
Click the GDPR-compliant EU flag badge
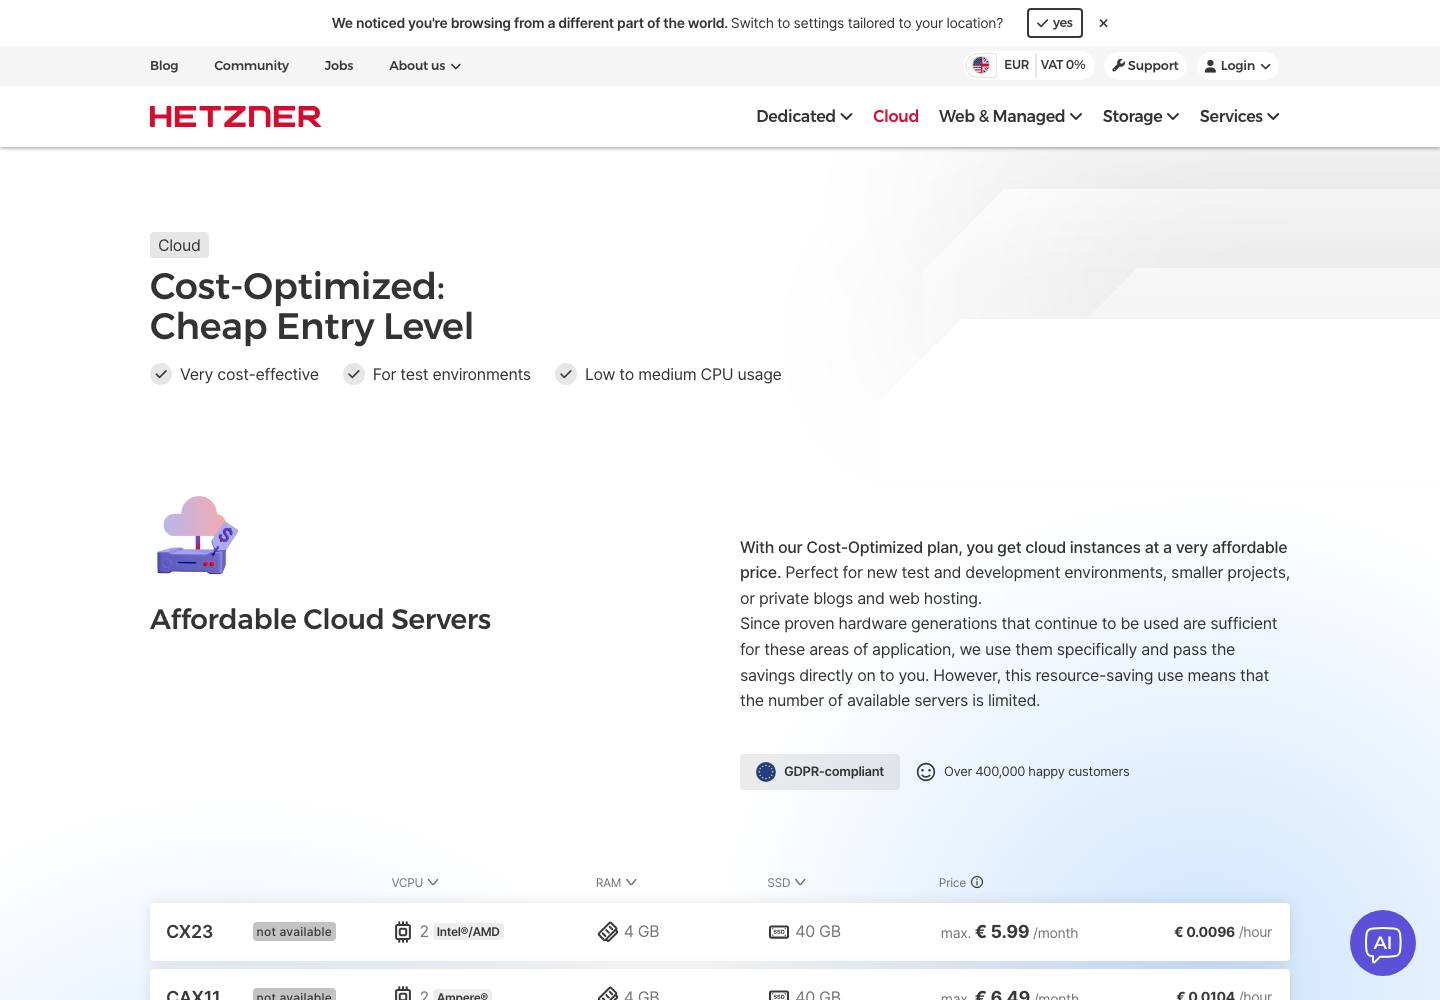pyautogui.click(x=820, y=772)
